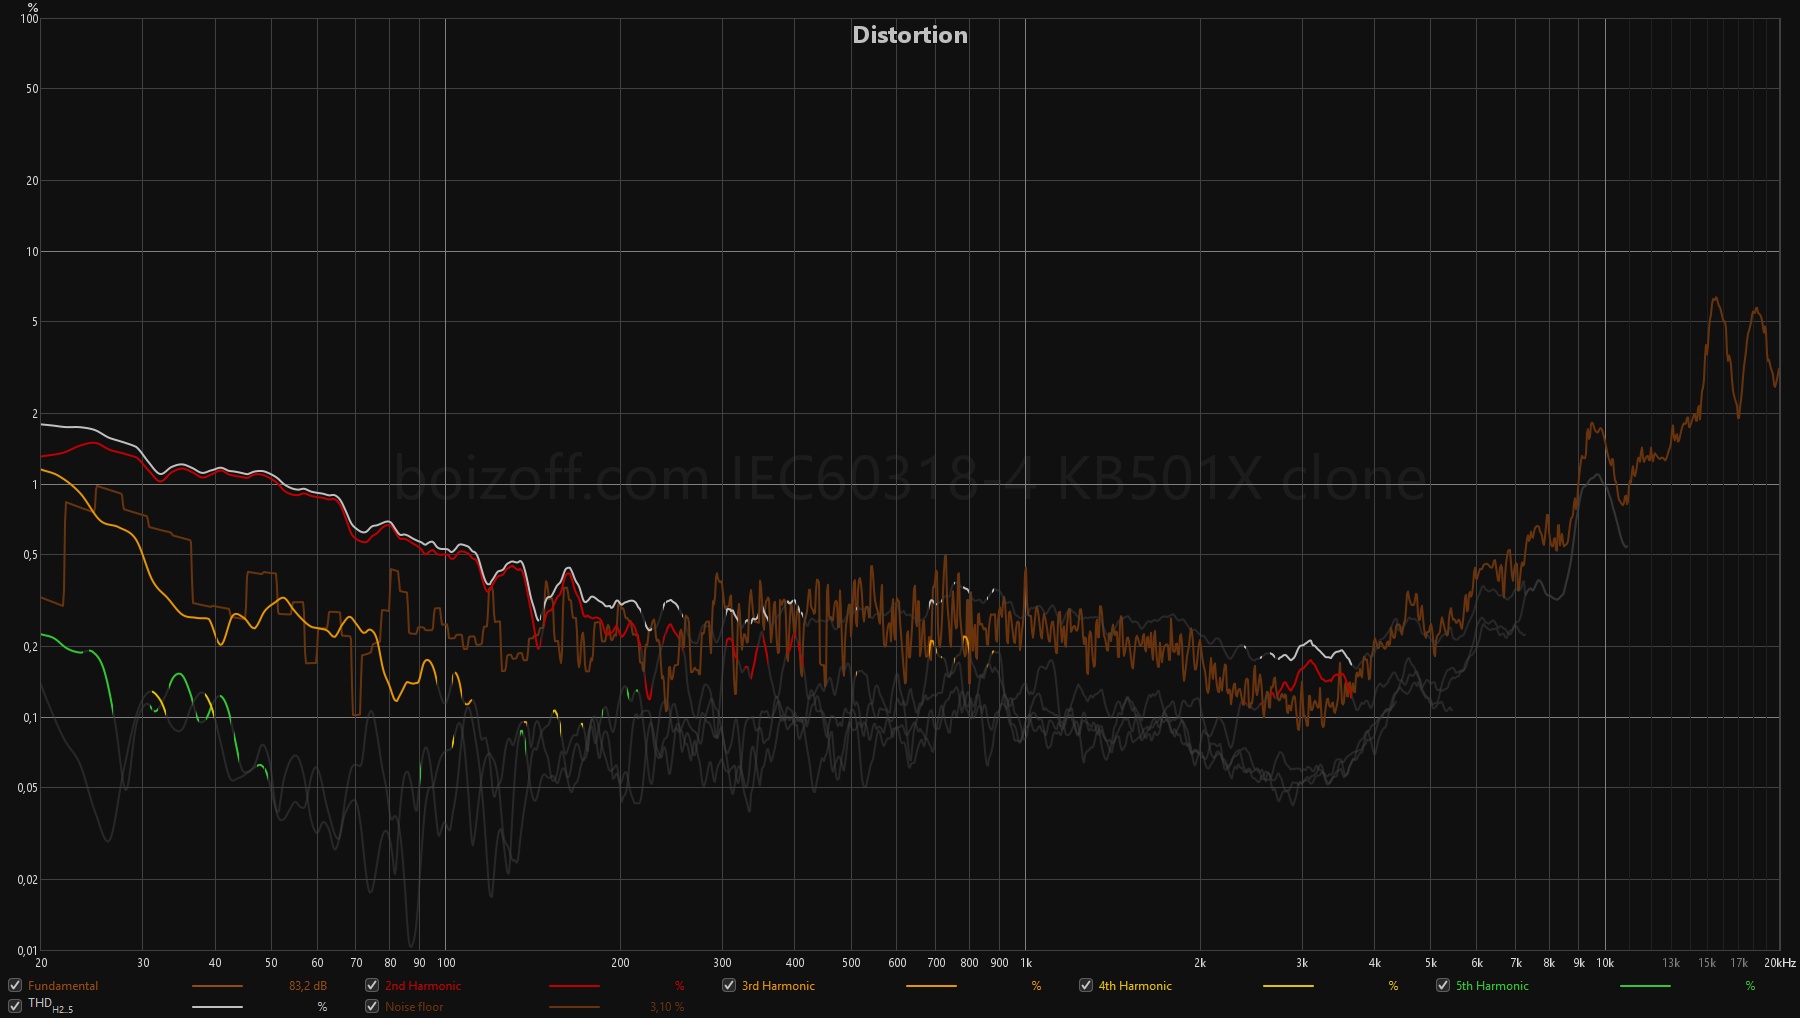Click the 10k frequency axis label
Viewport: 1800px width, 1018px height.
coord(1605,963)
